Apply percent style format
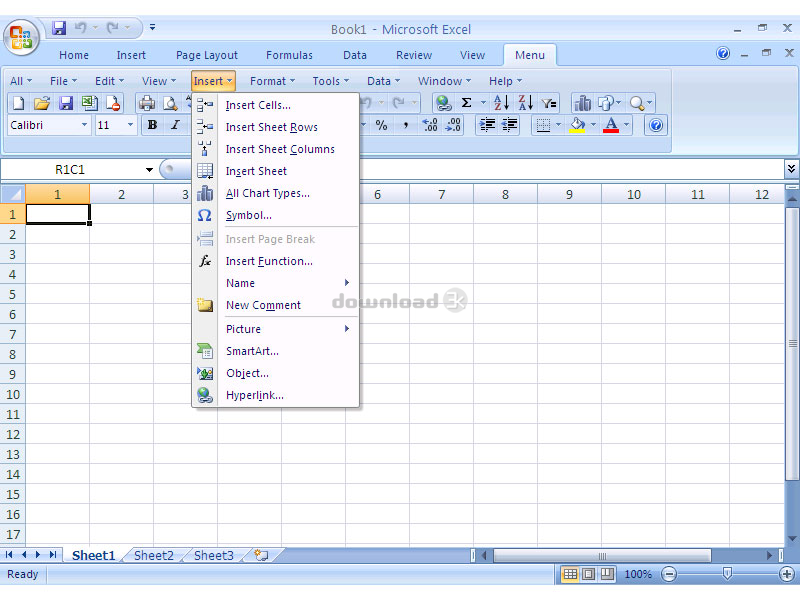Viewport: 800px width, 600px height. coord(381,125)
